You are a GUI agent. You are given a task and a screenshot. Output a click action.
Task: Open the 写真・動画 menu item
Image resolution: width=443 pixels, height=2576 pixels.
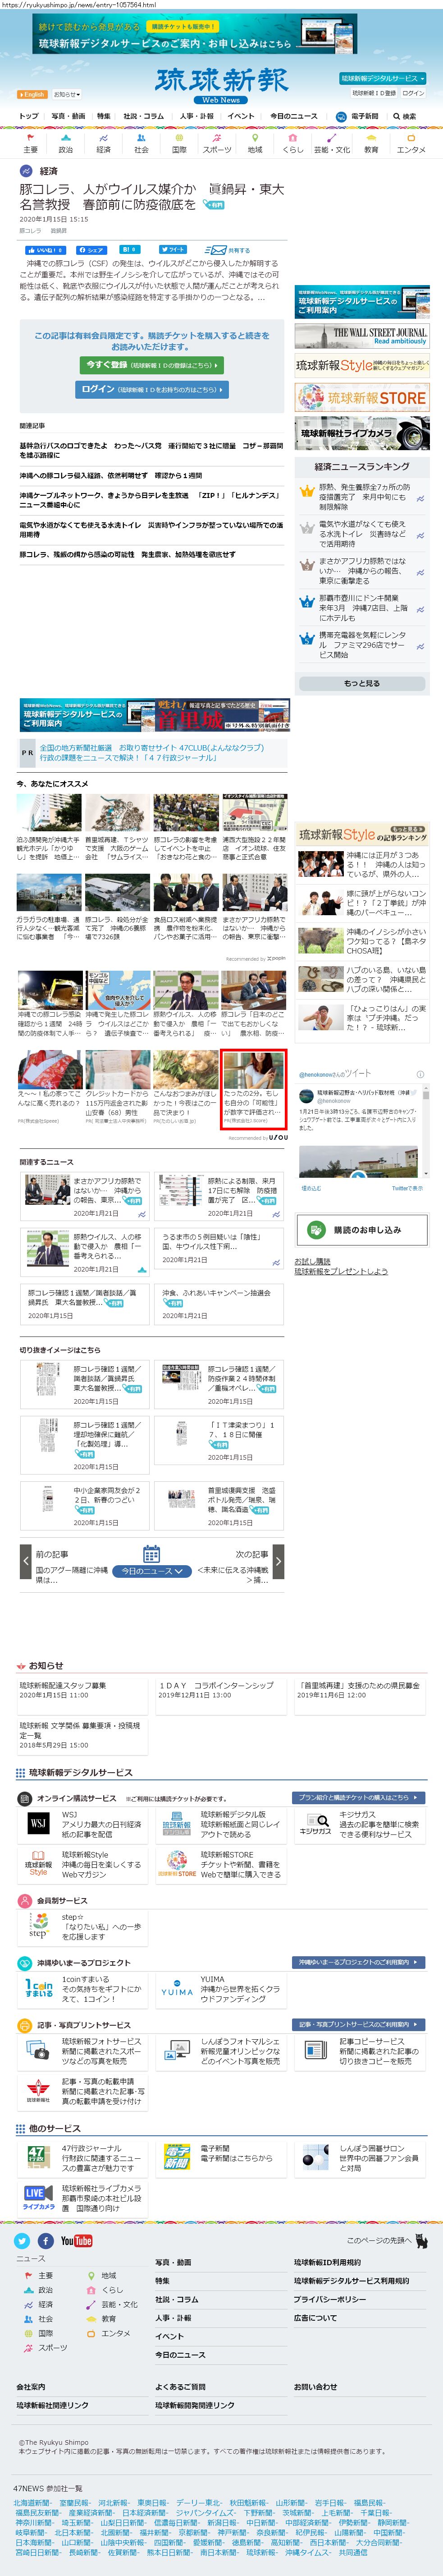click(68, 116)
